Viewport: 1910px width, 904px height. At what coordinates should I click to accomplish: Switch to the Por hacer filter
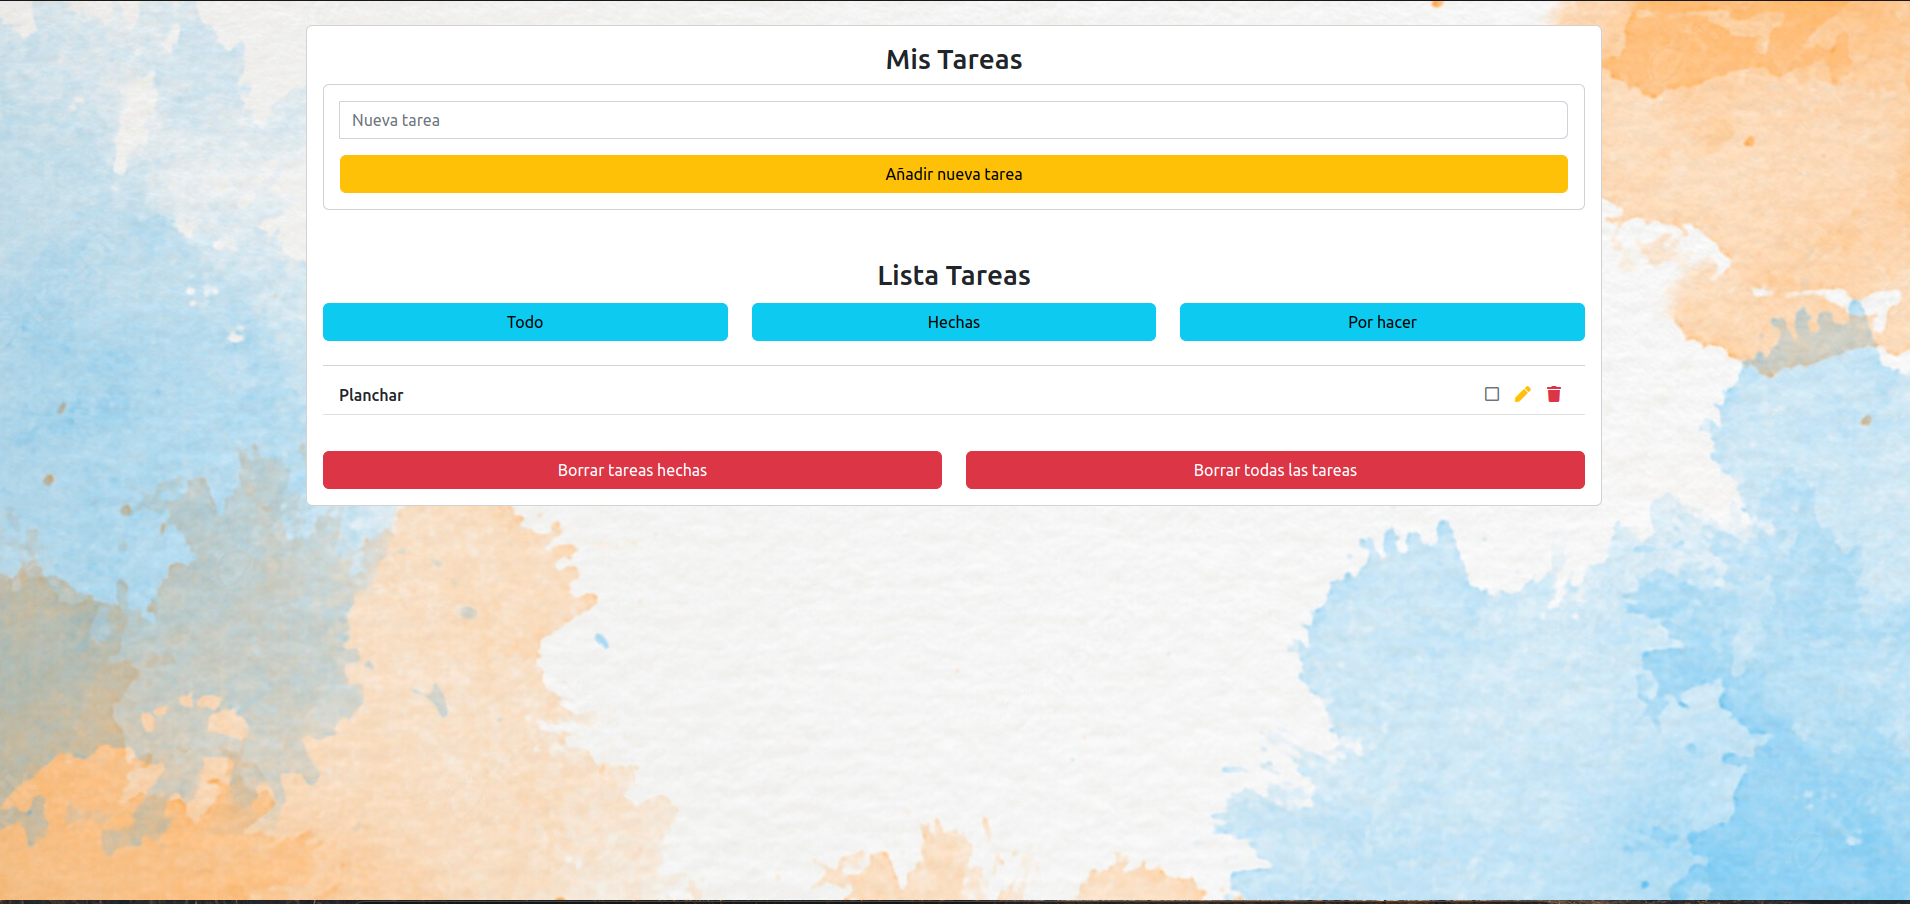point(1381,321)
